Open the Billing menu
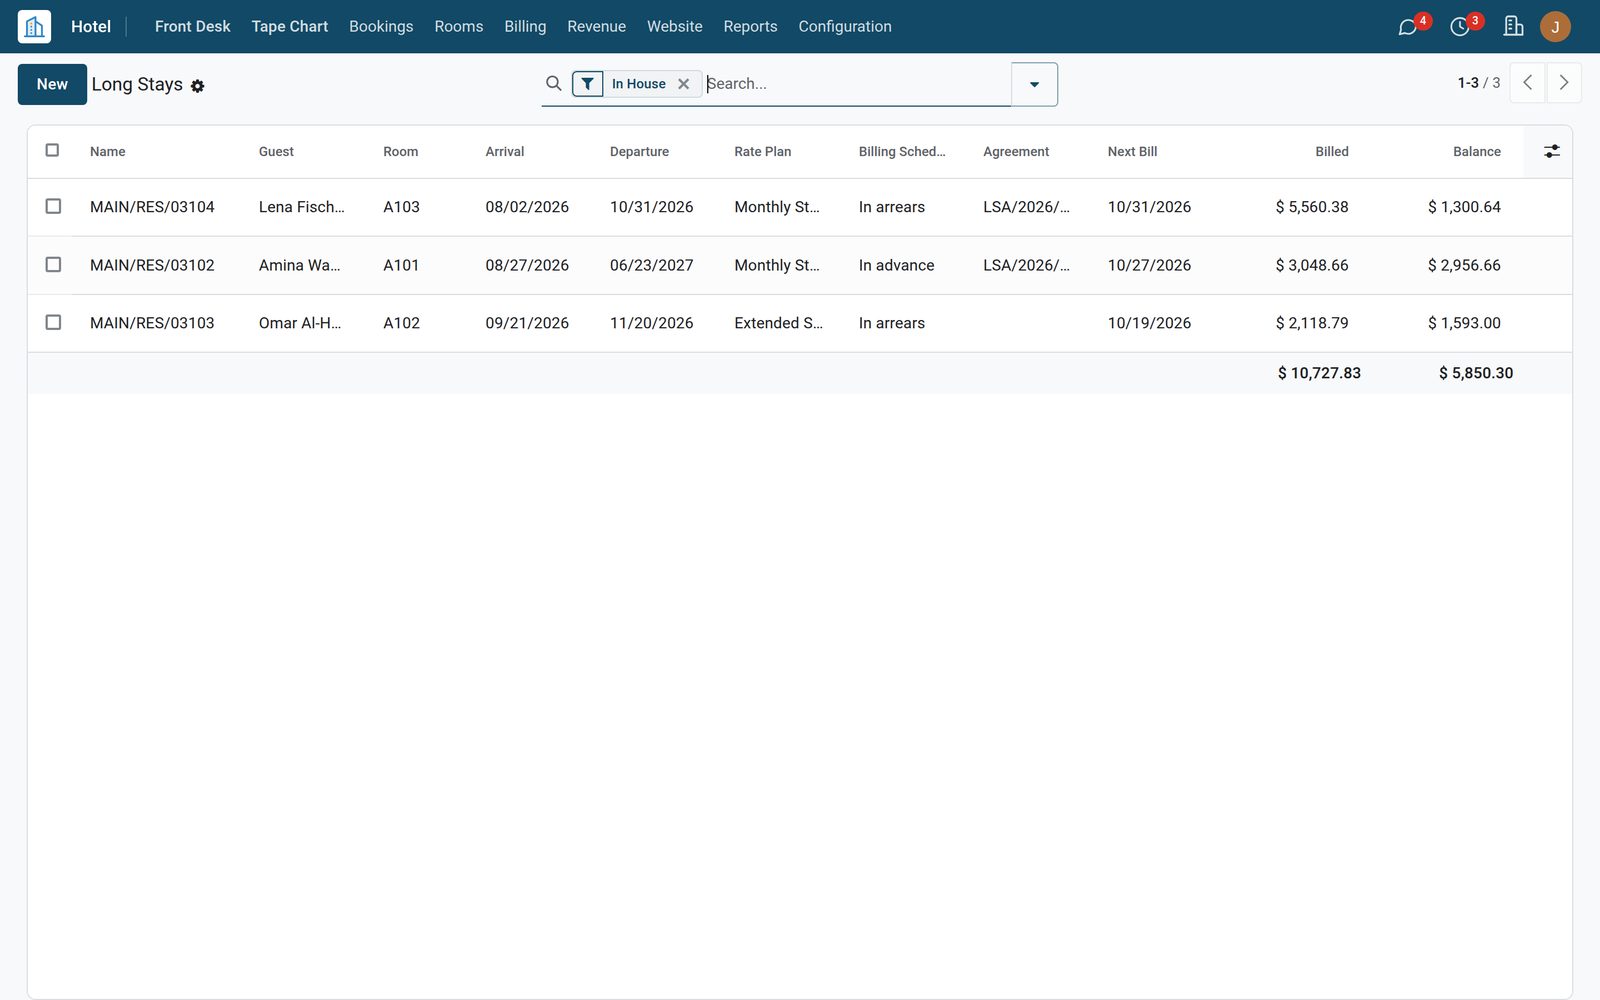 point(525,27)
